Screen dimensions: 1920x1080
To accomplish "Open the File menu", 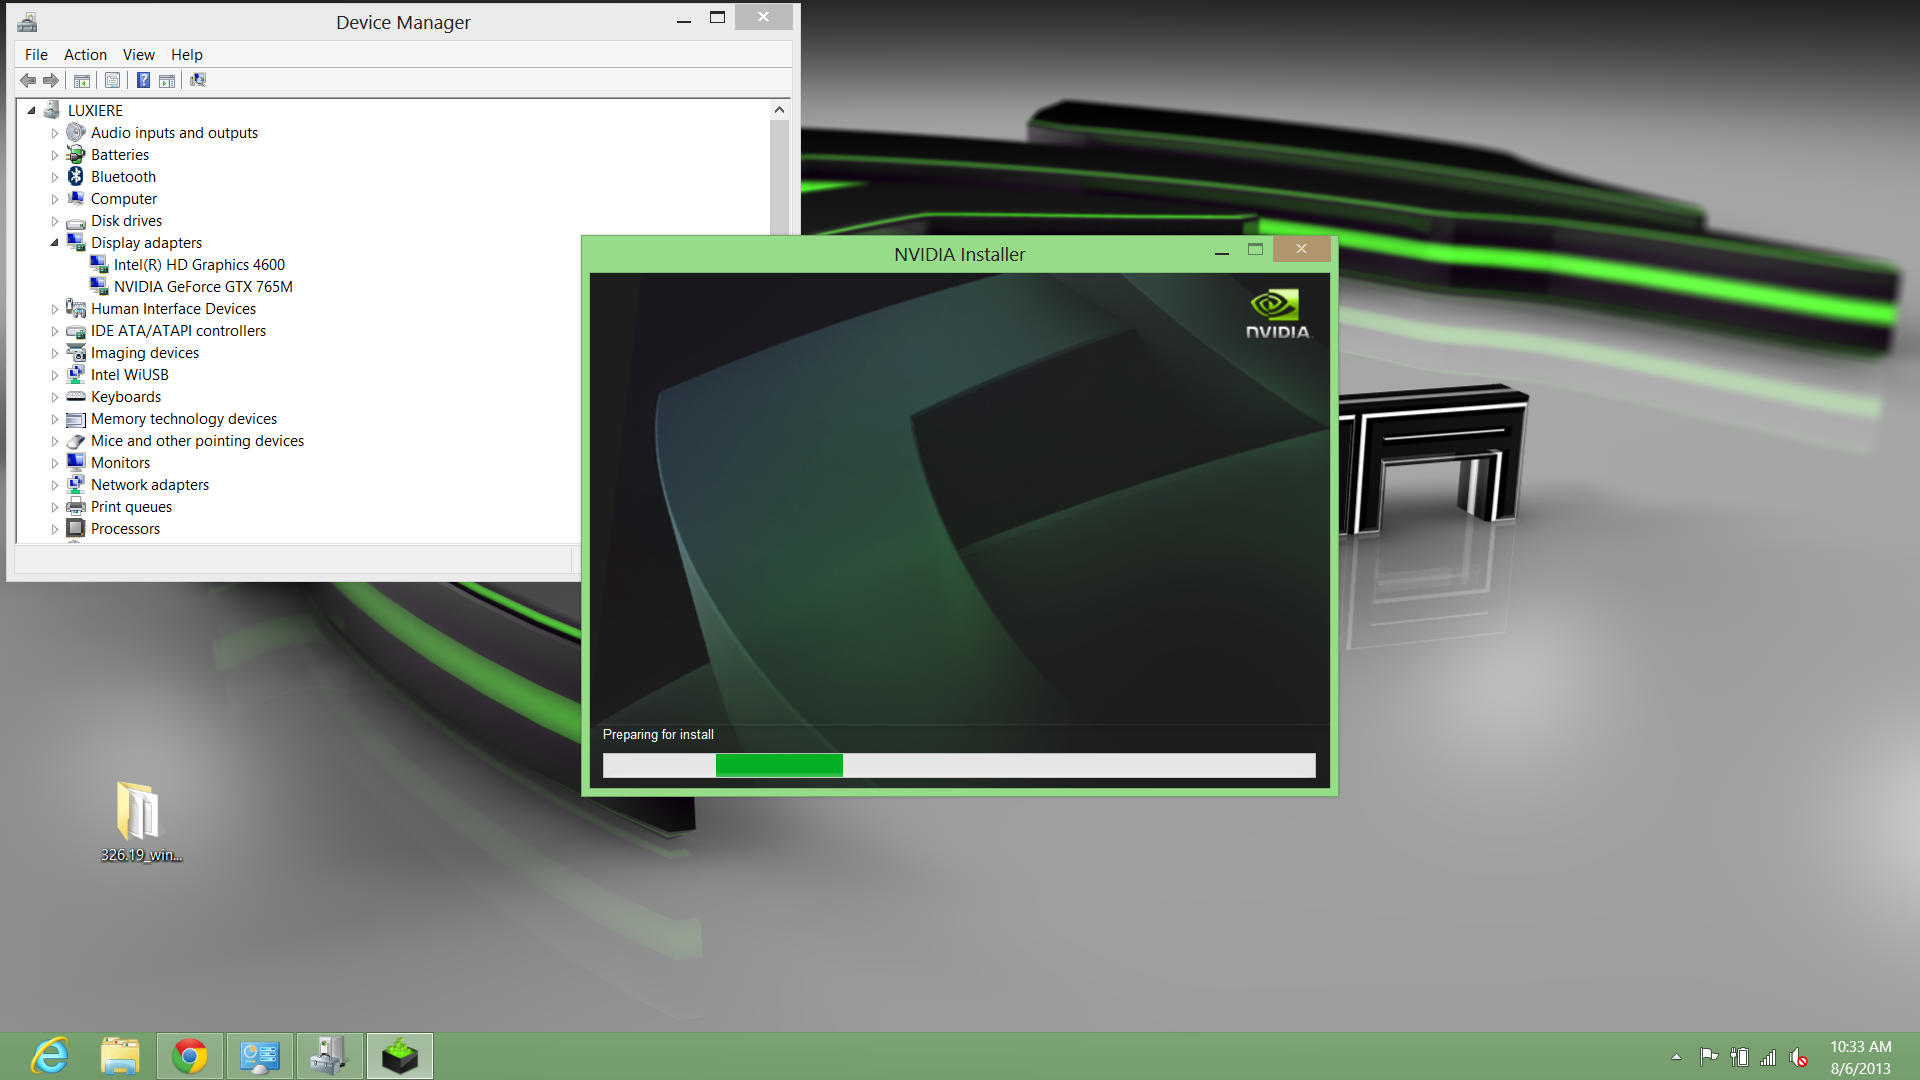I will [36, 55].
